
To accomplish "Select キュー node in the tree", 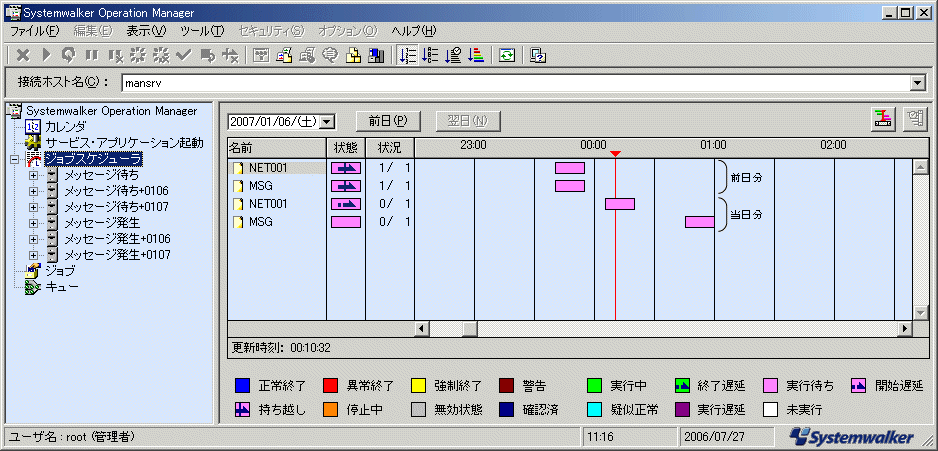I will (62, 287).
